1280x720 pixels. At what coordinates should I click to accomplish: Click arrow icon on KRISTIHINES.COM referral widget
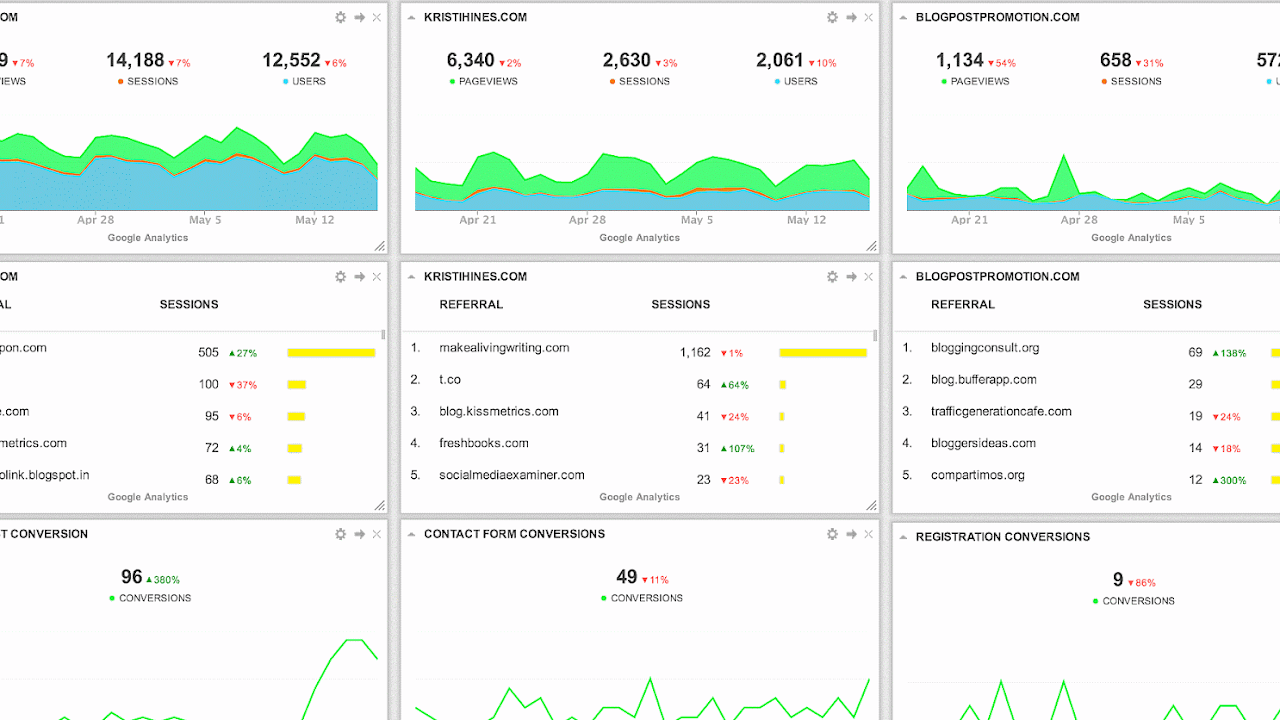click(851, 277)
